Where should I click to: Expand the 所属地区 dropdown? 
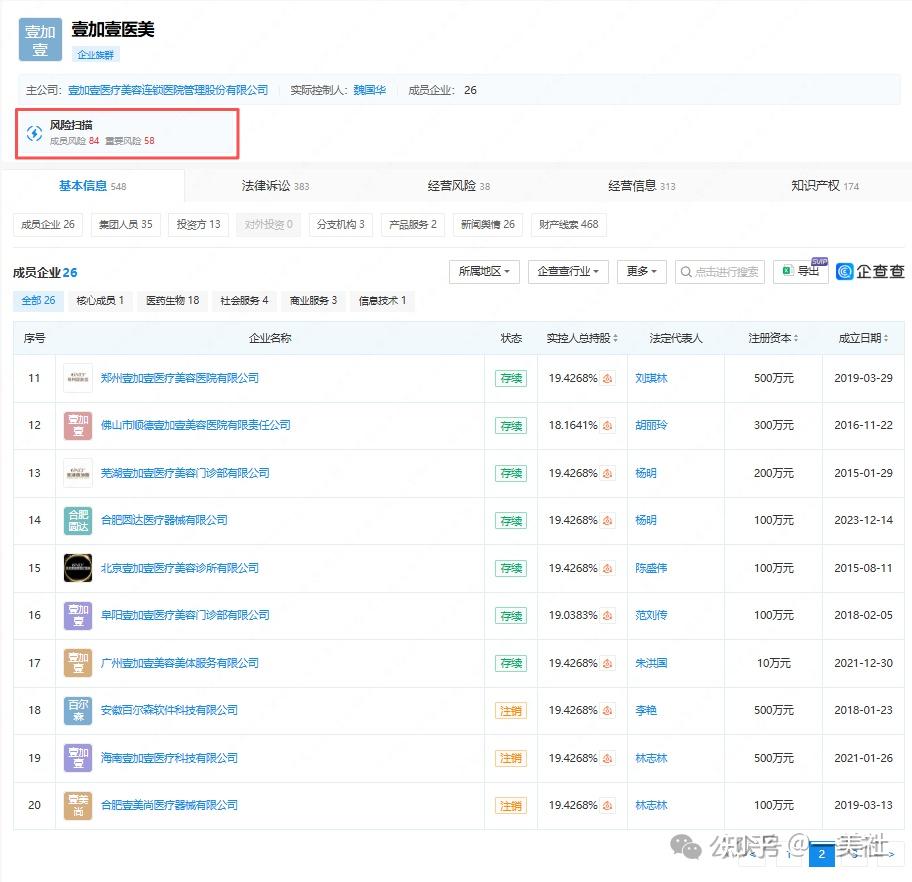484,272
